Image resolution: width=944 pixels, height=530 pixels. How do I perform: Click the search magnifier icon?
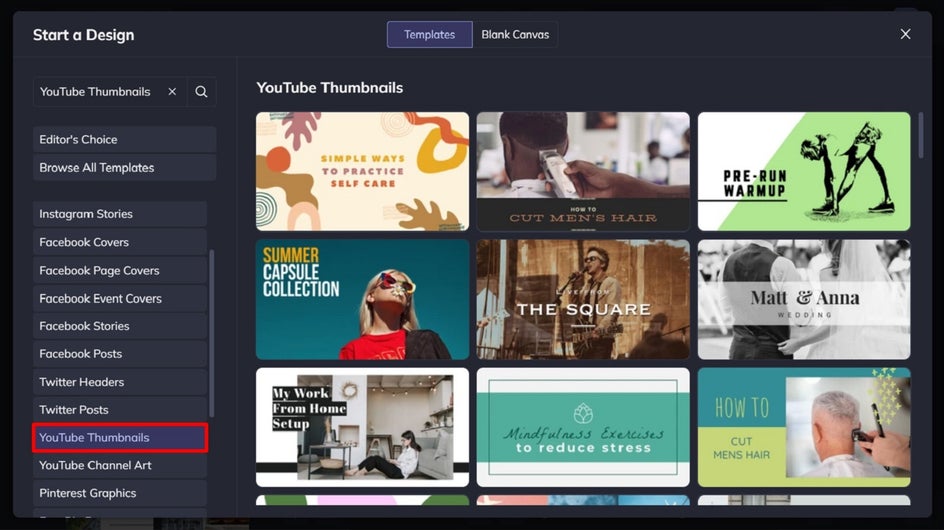(x=201, y=92)
